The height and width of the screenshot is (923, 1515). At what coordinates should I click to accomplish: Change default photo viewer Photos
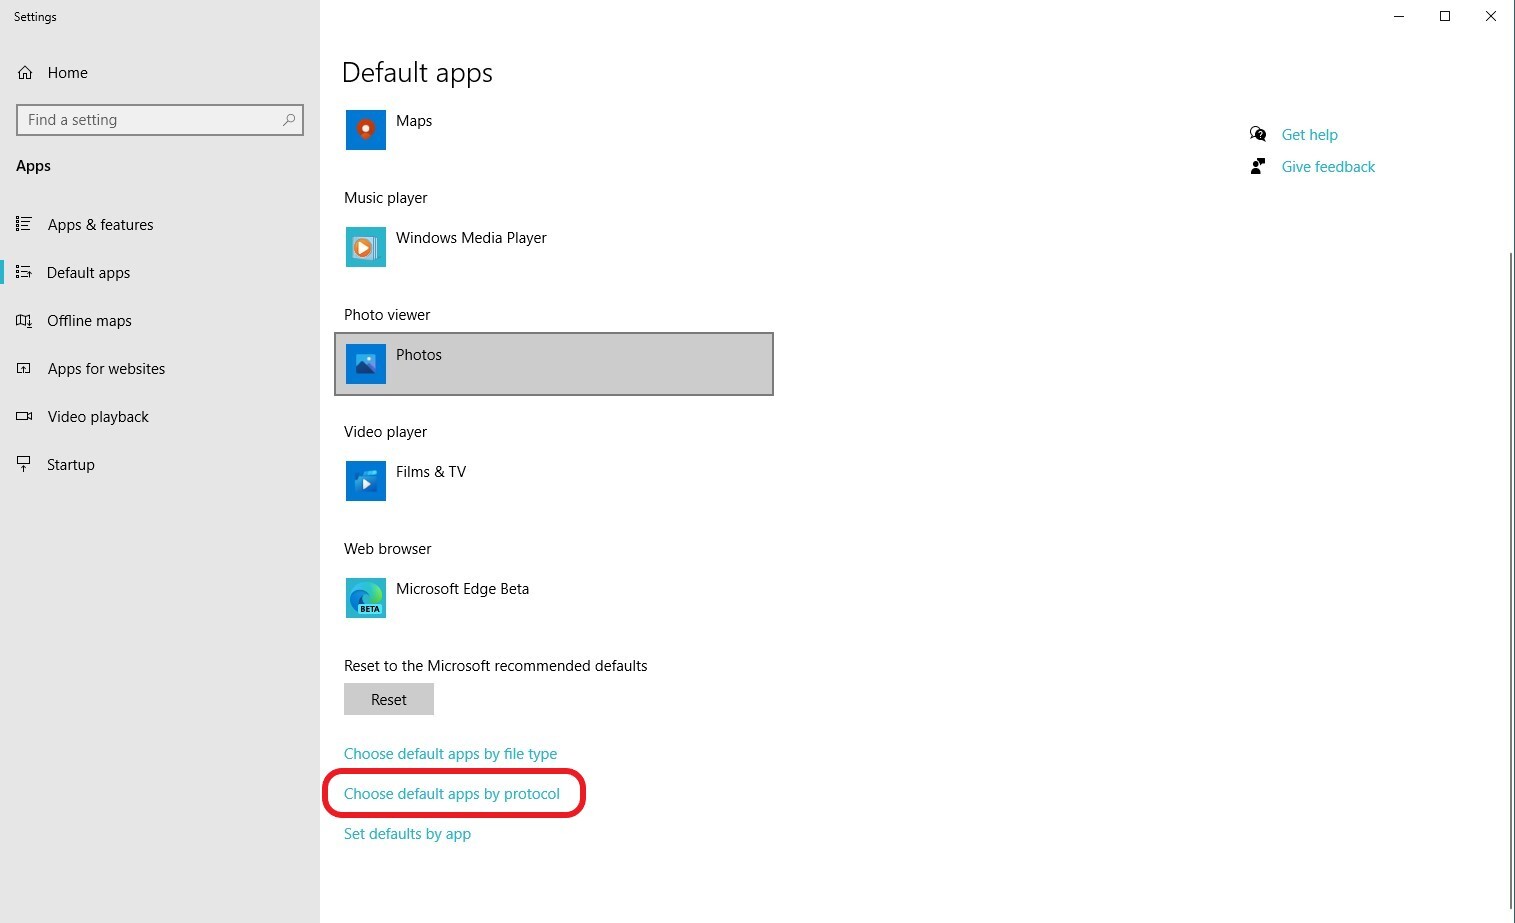(x=554, y=364)
